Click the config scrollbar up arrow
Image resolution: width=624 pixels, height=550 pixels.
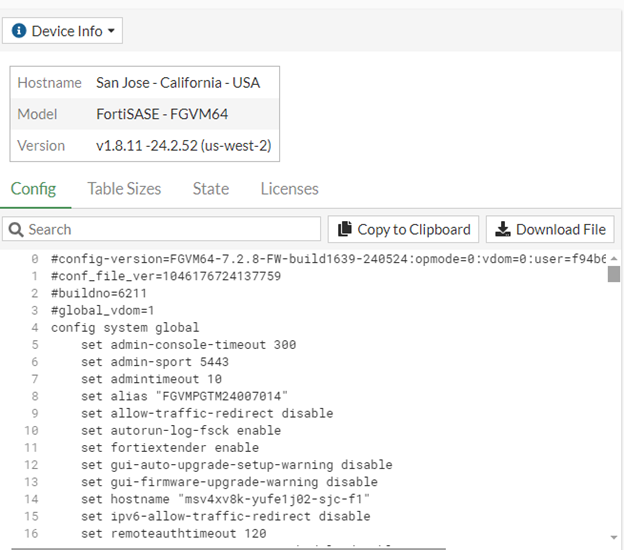[x=614, y=257]
